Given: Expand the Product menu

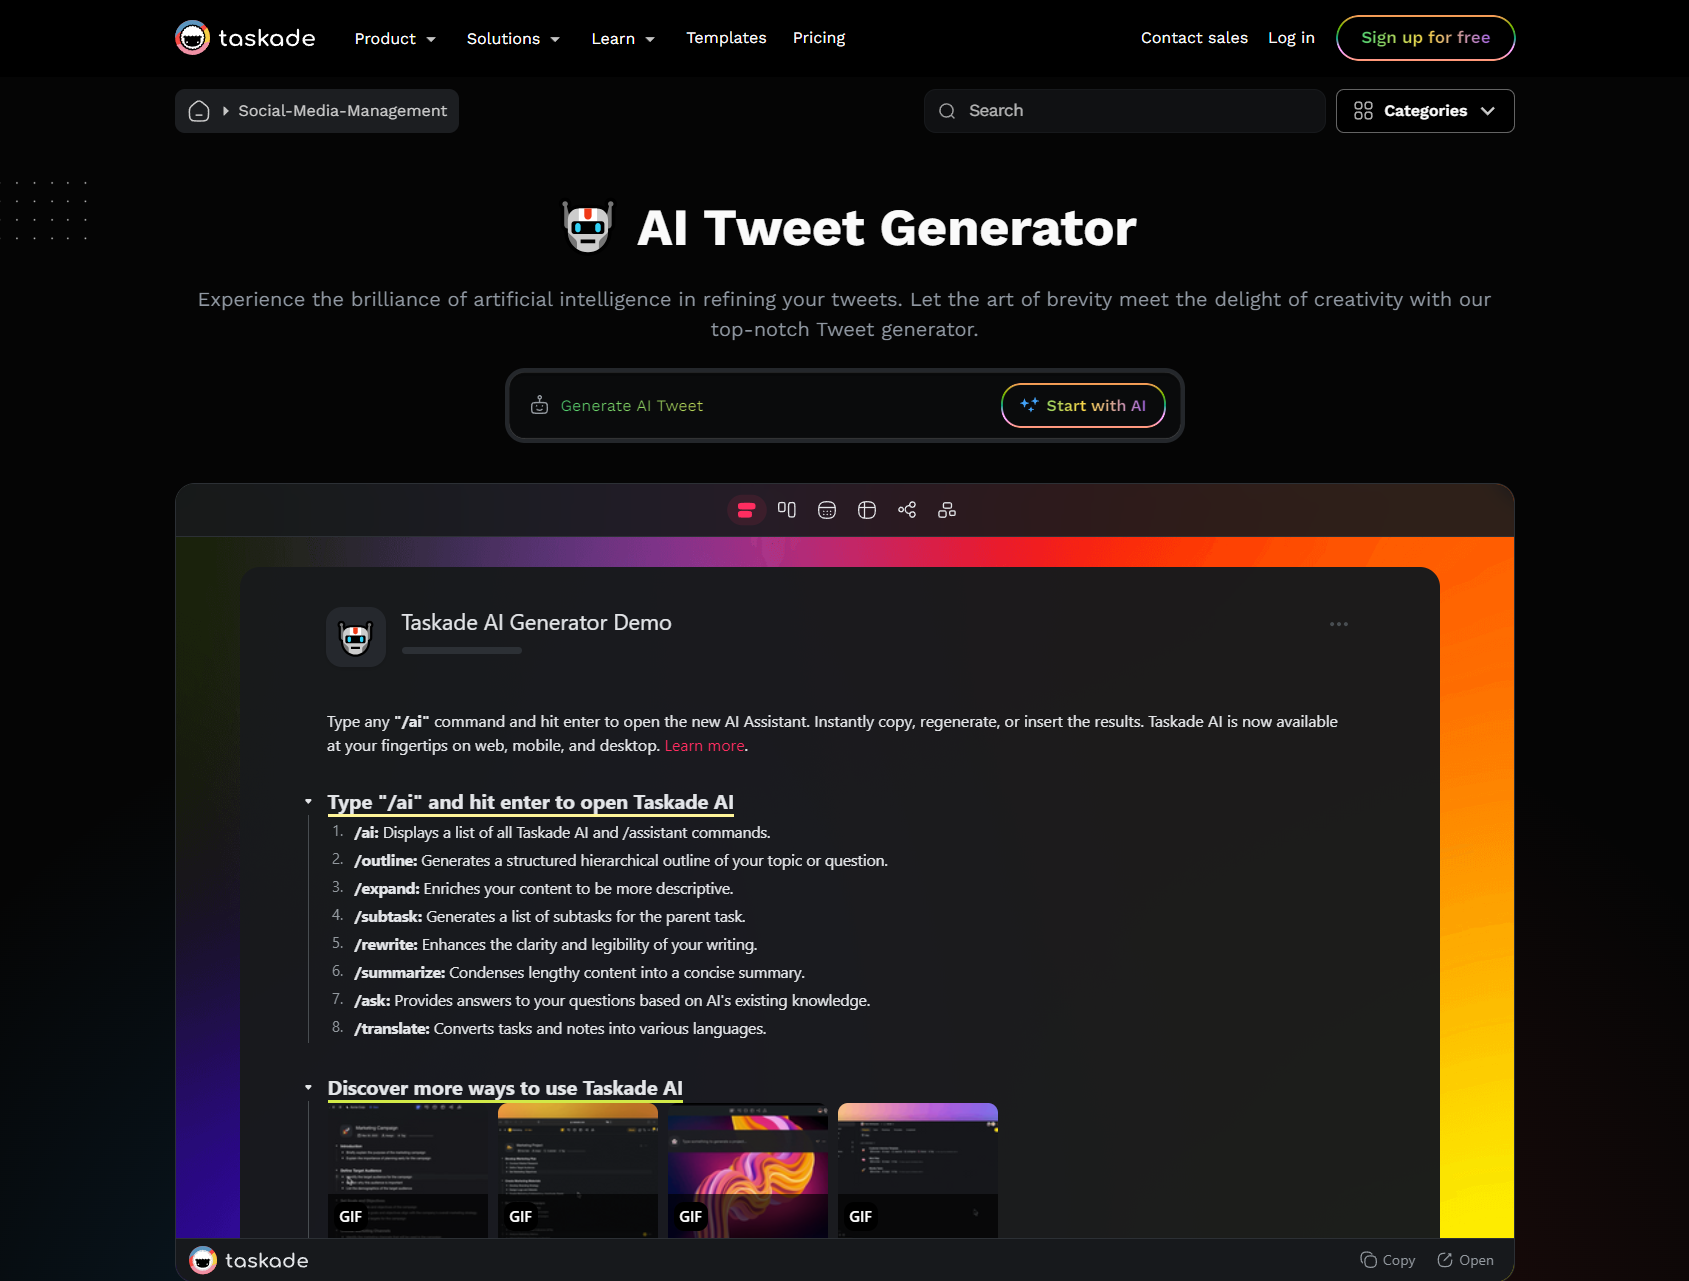Looking at the screenshot, I should point(395,38).
